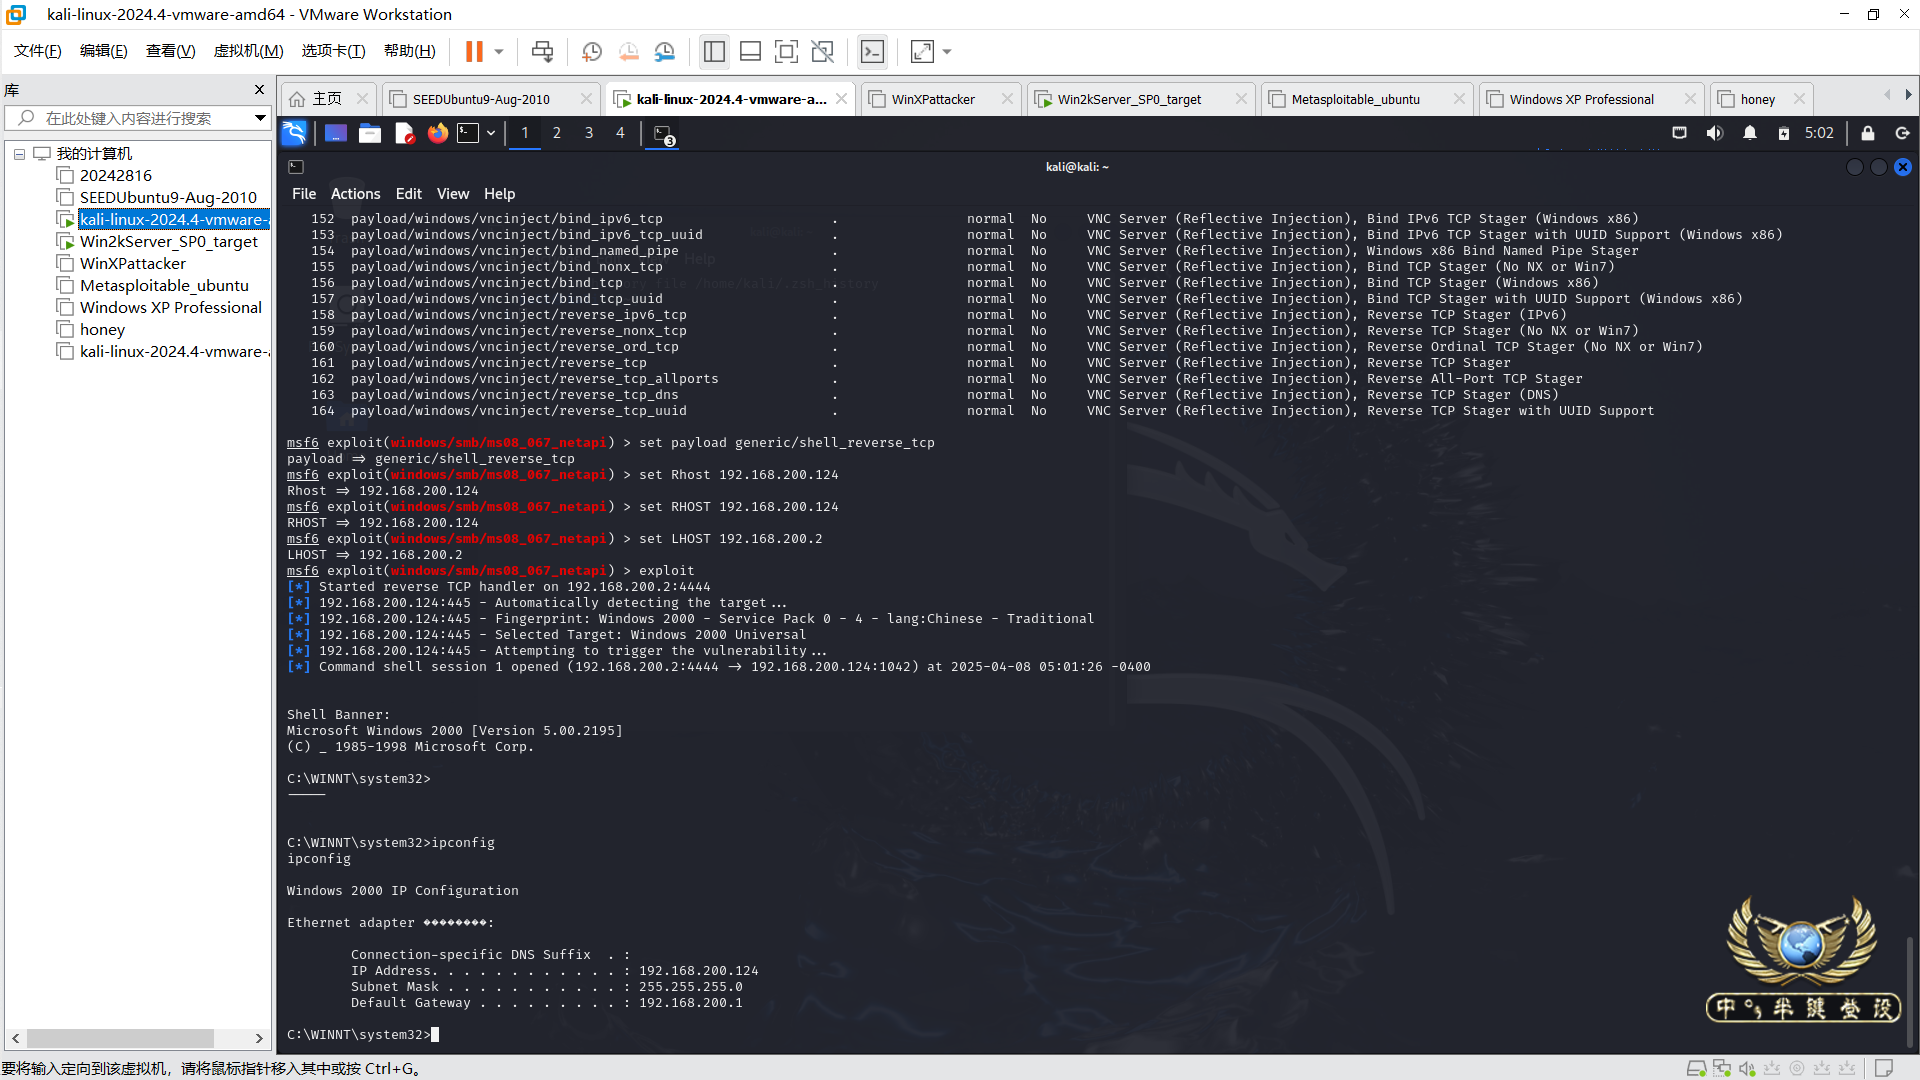1920x1080 pixels.
Task: Click the snapshot manager wrench-clock icon
Action: click(665, 52)
